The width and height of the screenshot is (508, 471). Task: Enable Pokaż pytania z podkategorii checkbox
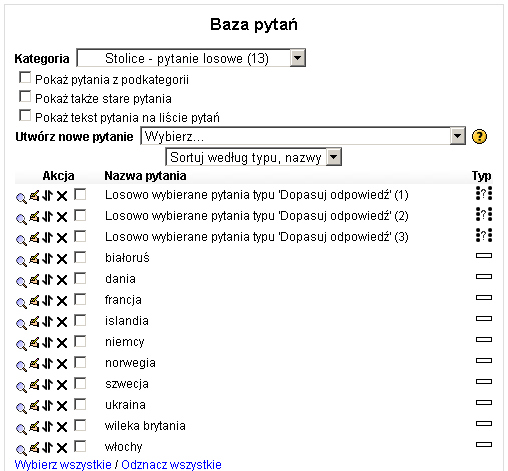pyautogui.click(x=25, y=78)
